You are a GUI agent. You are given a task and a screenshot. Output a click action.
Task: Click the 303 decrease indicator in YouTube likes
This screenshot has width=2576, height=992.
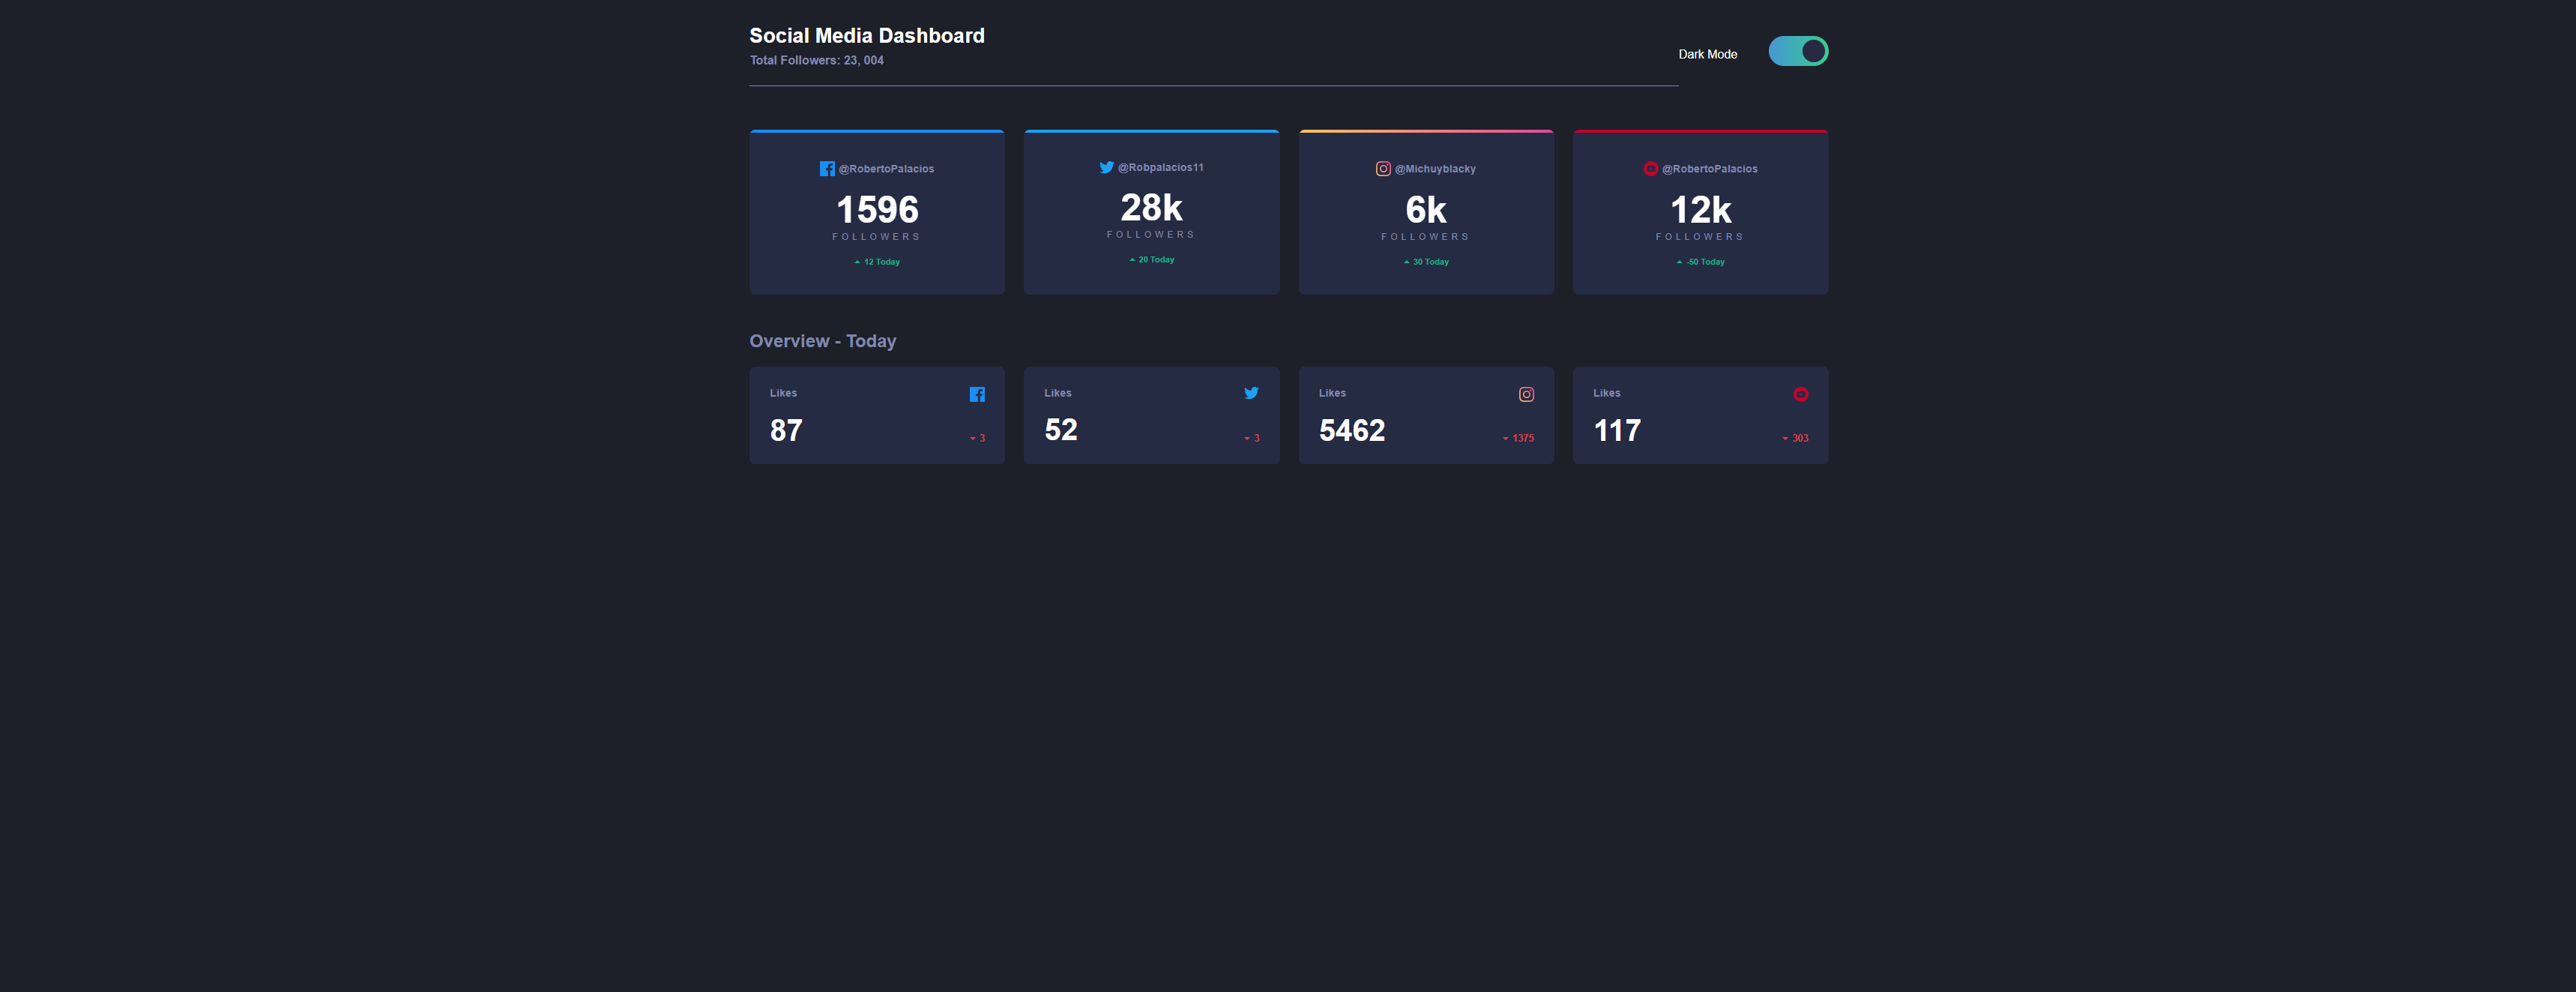click(x=1799, y=438)
